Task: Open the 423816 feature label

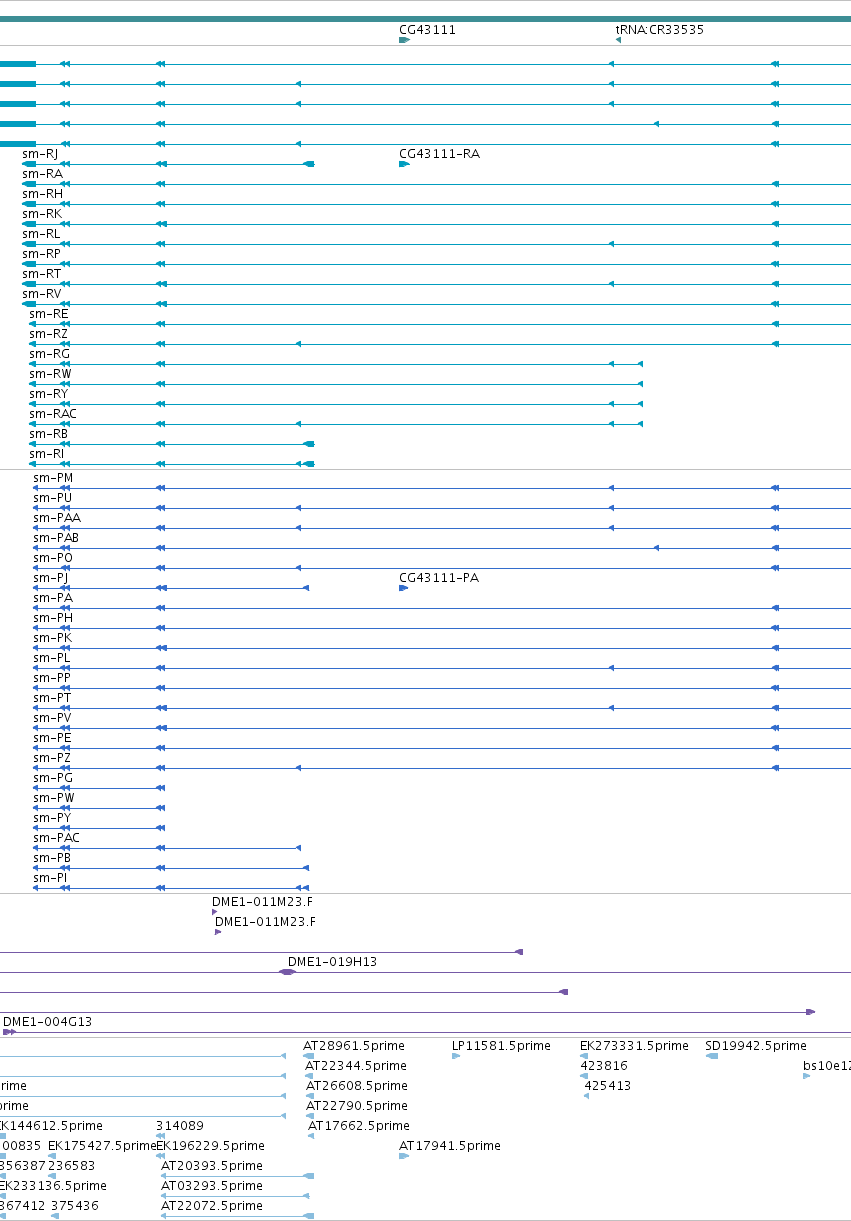Action: [x=604, y=1066]
